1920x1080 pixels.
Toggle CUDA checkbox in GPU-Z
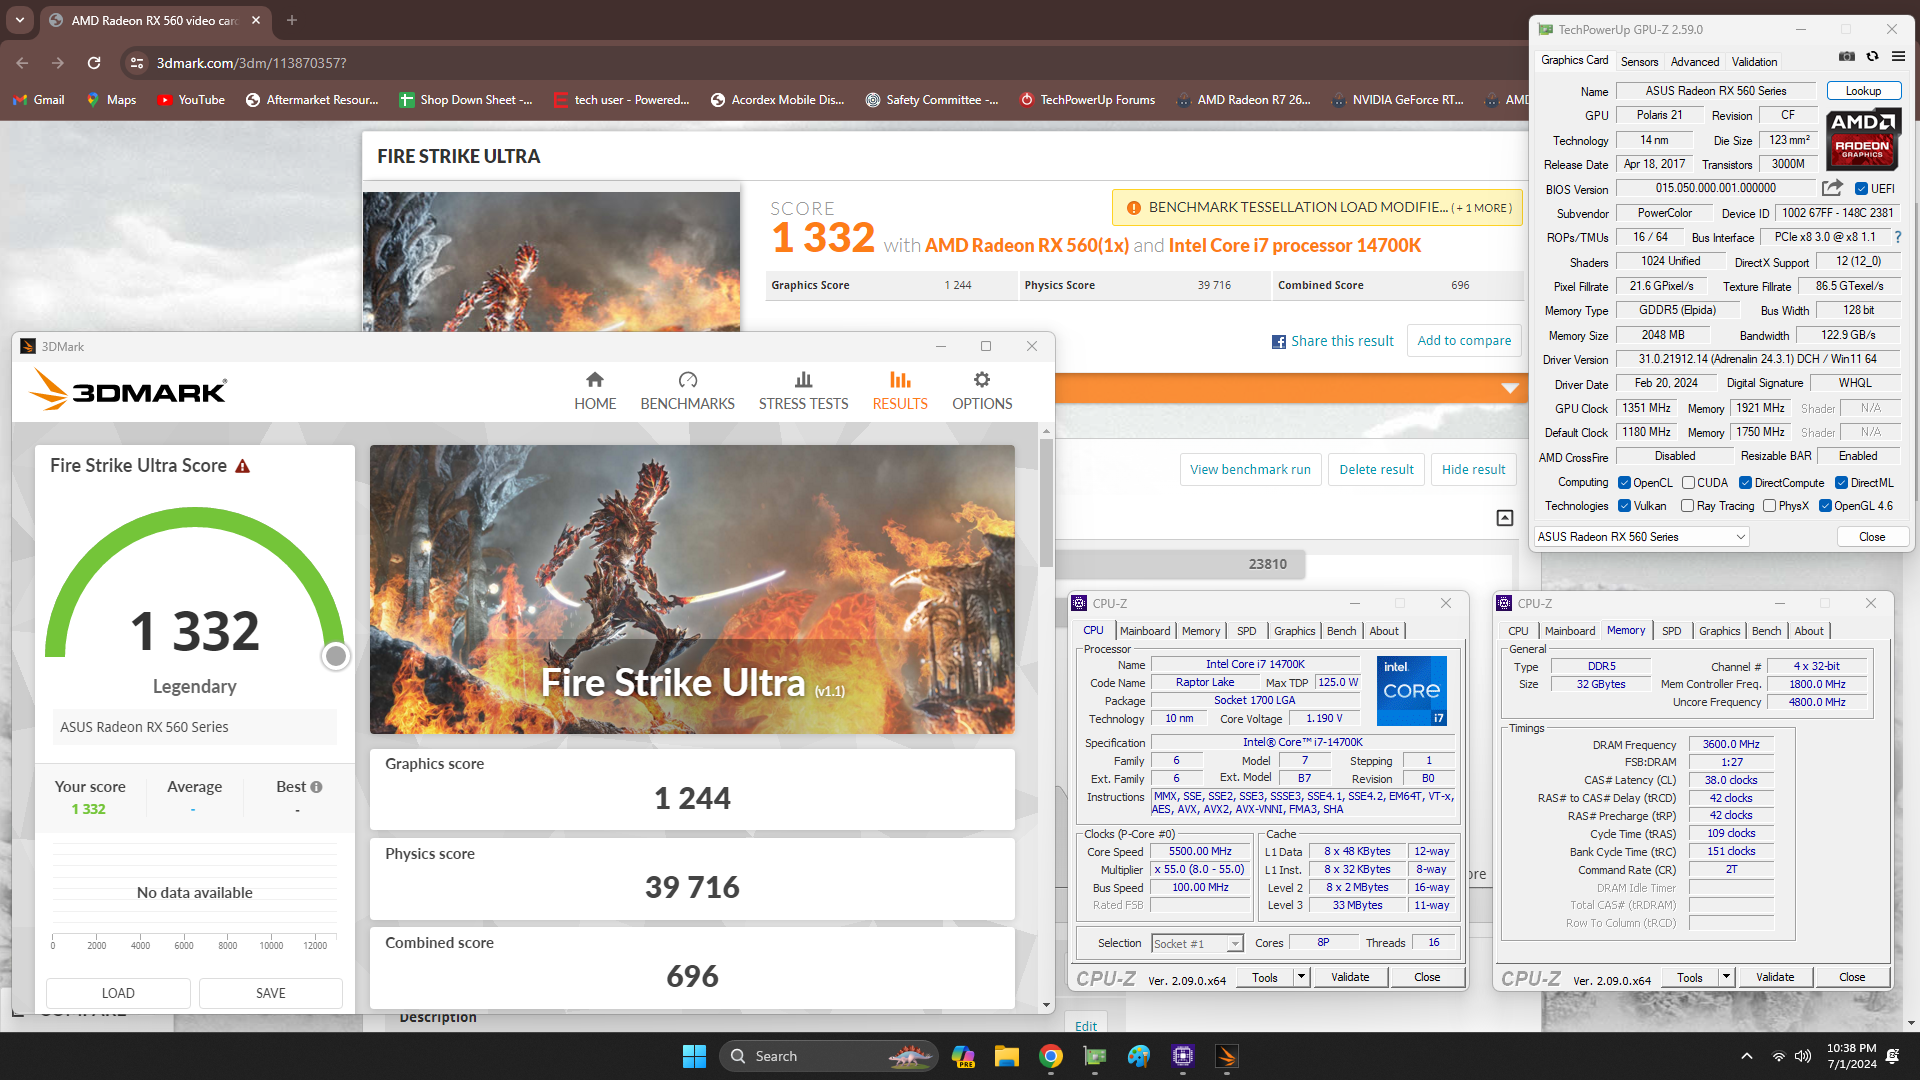(1688, 483)
